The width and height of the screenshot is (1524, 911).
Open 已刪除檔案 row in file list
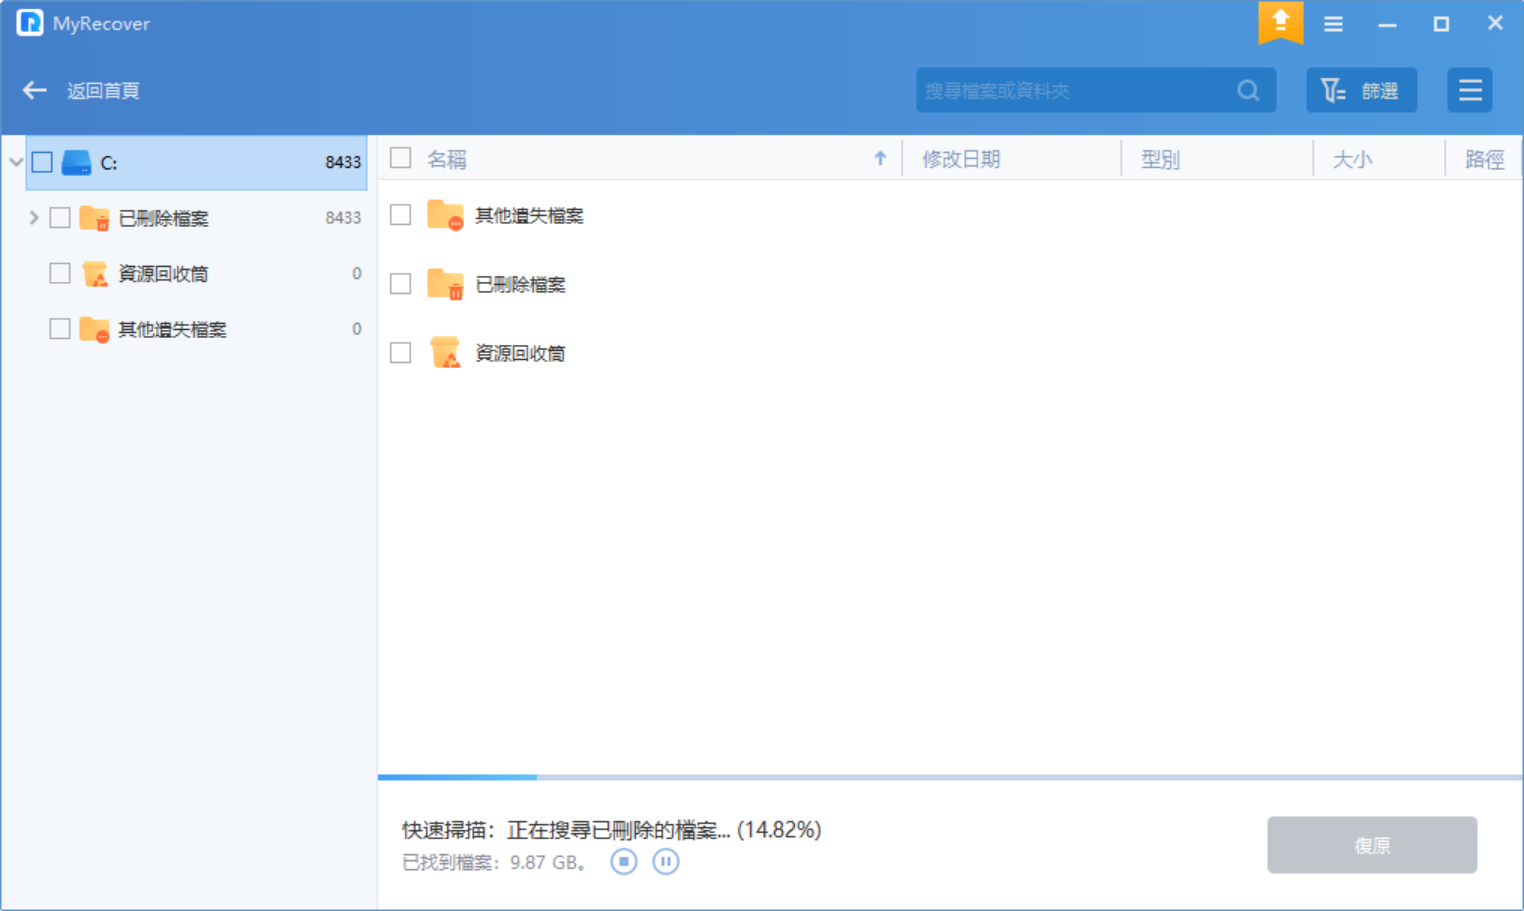click(520, 285)
